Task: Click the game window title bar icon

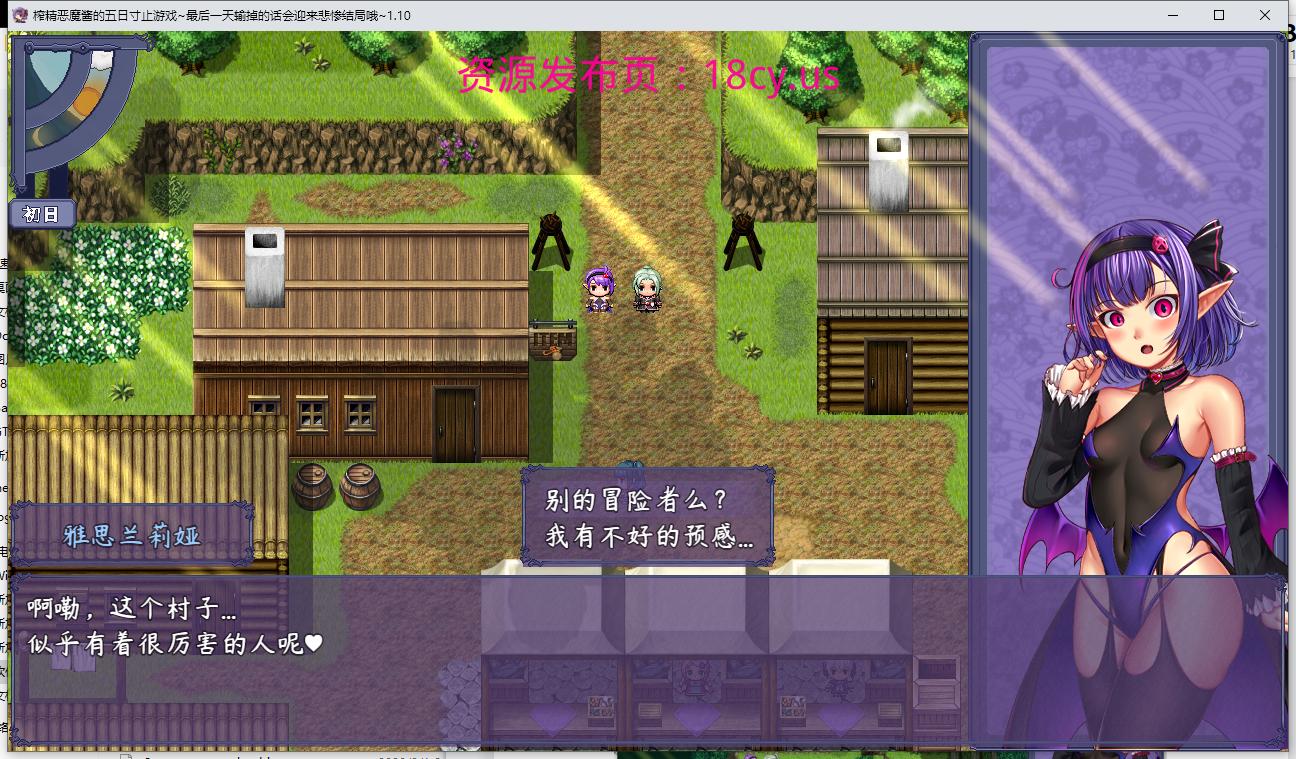Action: pyautogui.click(x=19, y=15)
